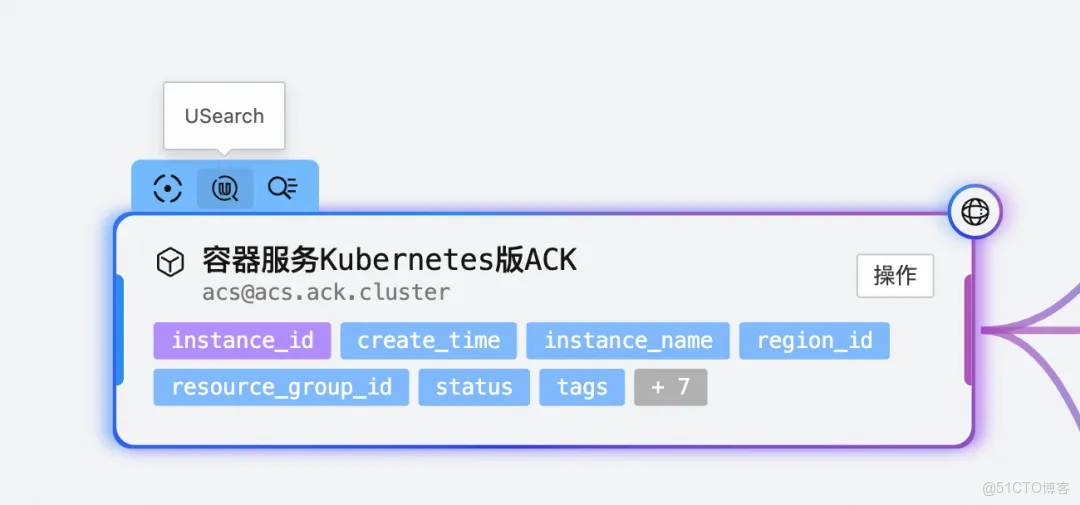Click the cube icon beside the ACK title
The width and height of the screenshot is (1080, 505).
170,262
